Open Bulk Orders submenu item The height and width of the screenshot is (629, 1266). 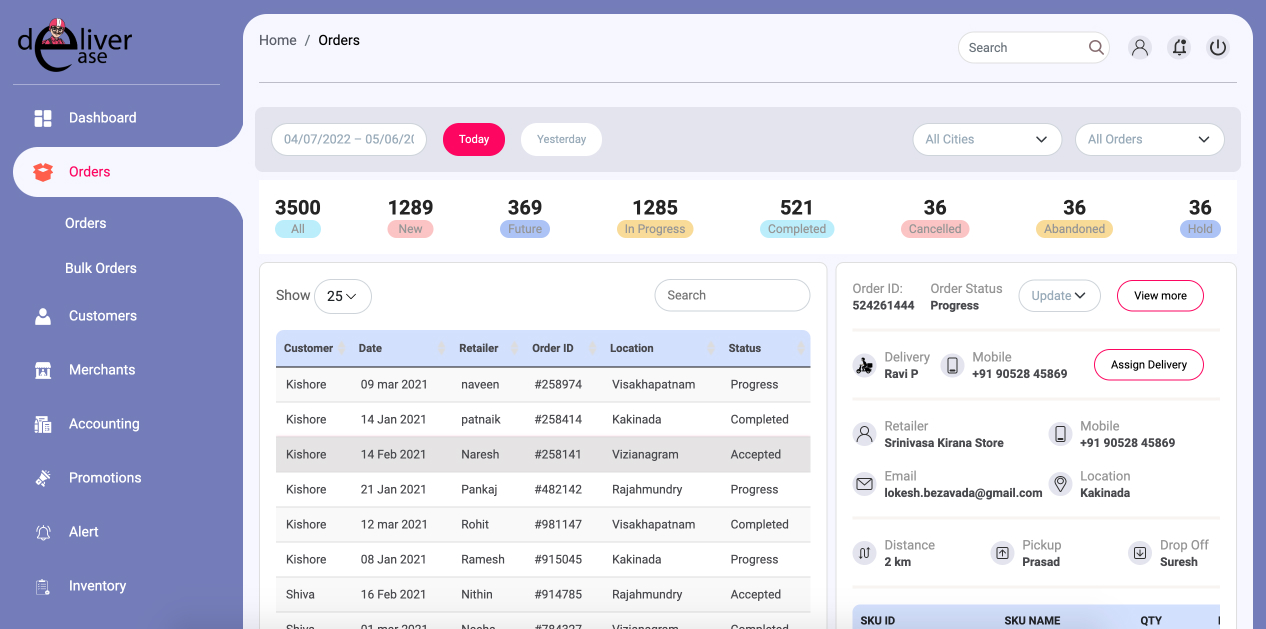100,268
